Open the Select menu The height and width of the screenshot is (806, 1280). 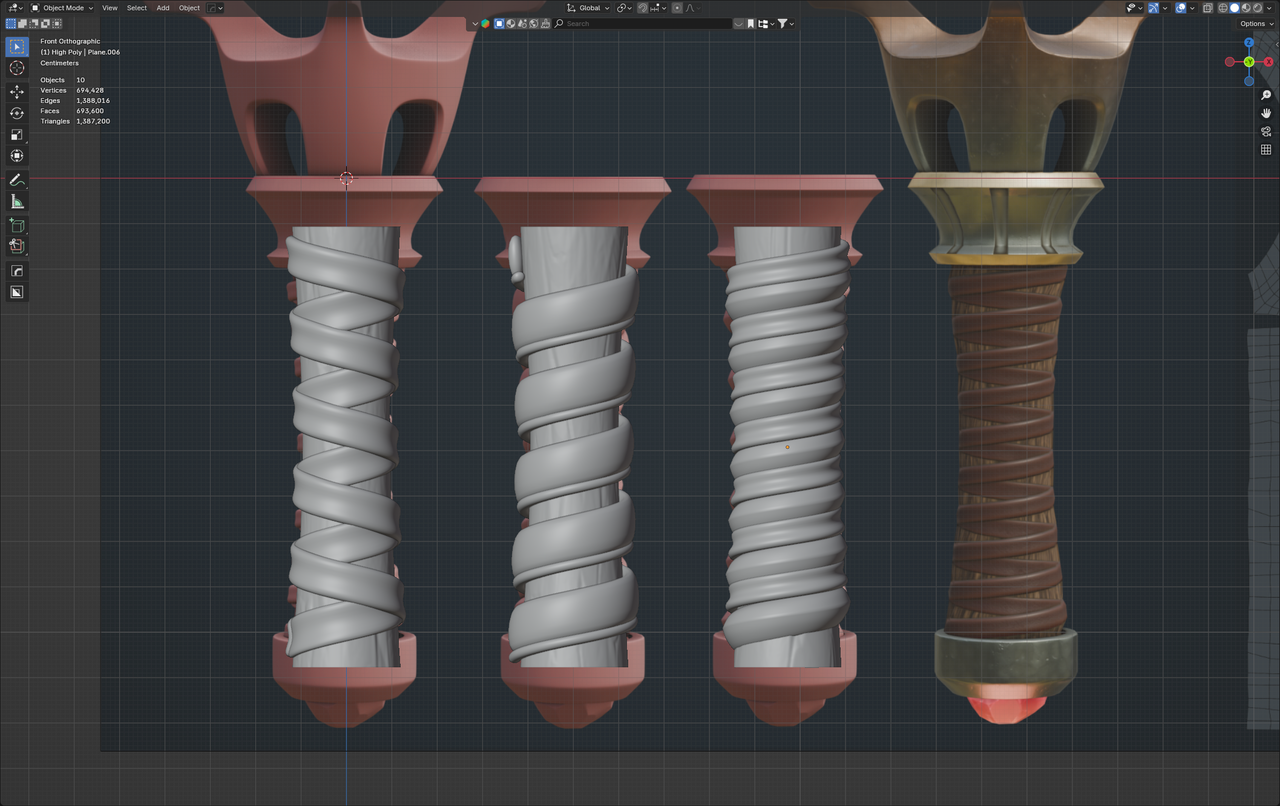tap(137, 8)
